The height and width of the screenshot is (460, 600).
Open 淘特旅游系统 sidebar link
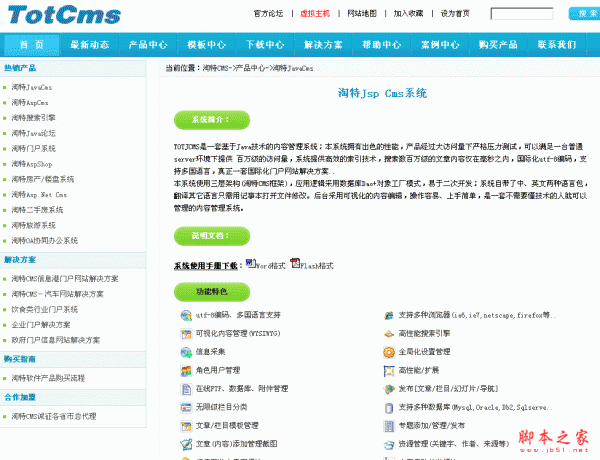pos(33,225)
